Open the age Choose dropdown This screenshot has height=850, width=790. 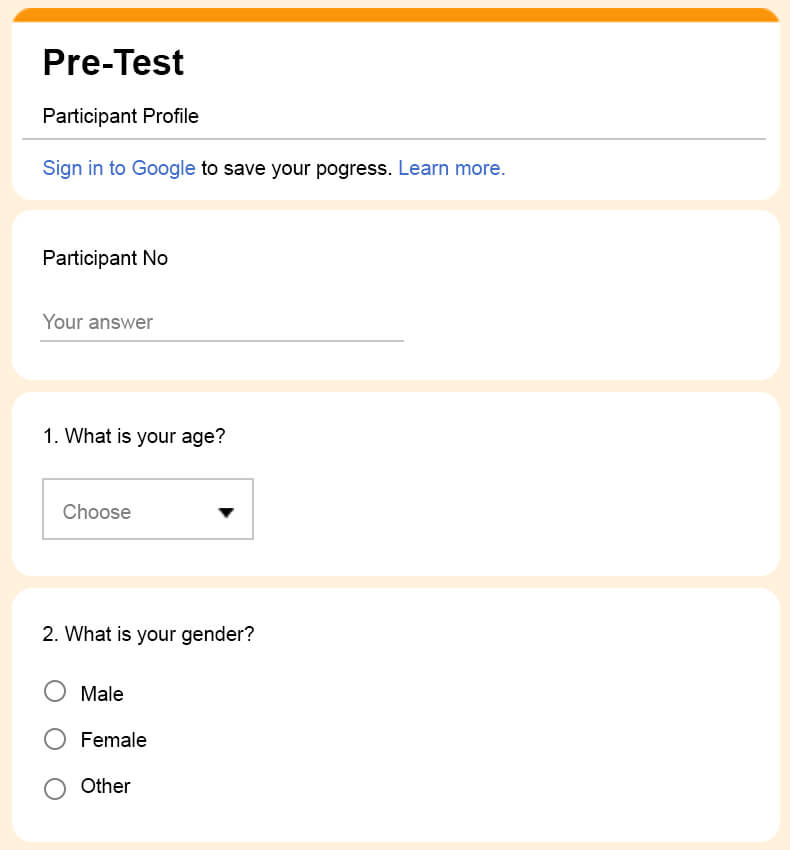147,509
